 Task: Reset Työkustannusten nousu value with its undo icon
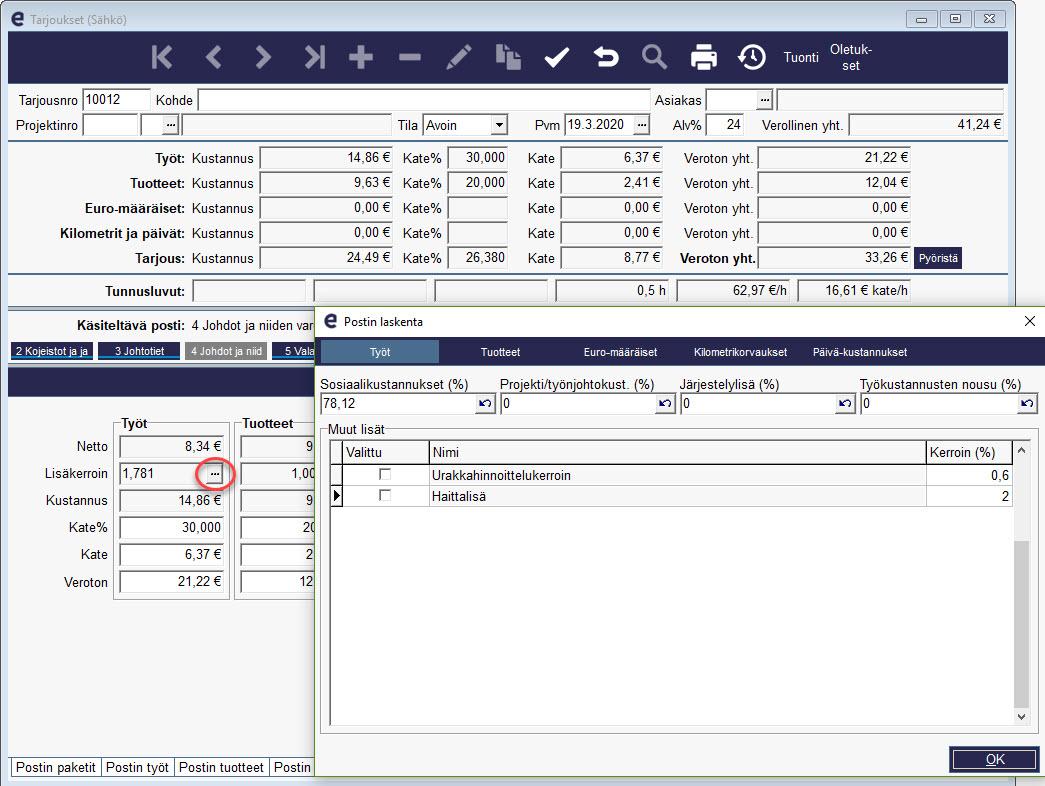pos(1027,403)
